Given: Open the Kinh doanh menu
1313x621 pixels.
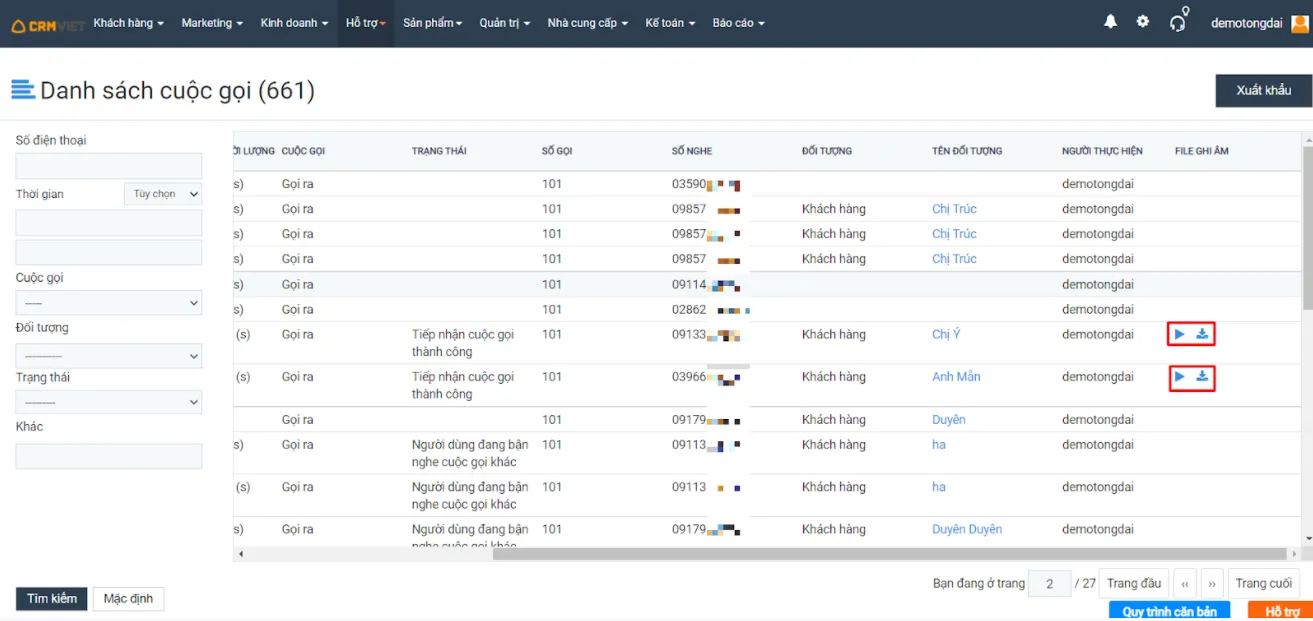Looking at the screenshot, I should point(294,23).
